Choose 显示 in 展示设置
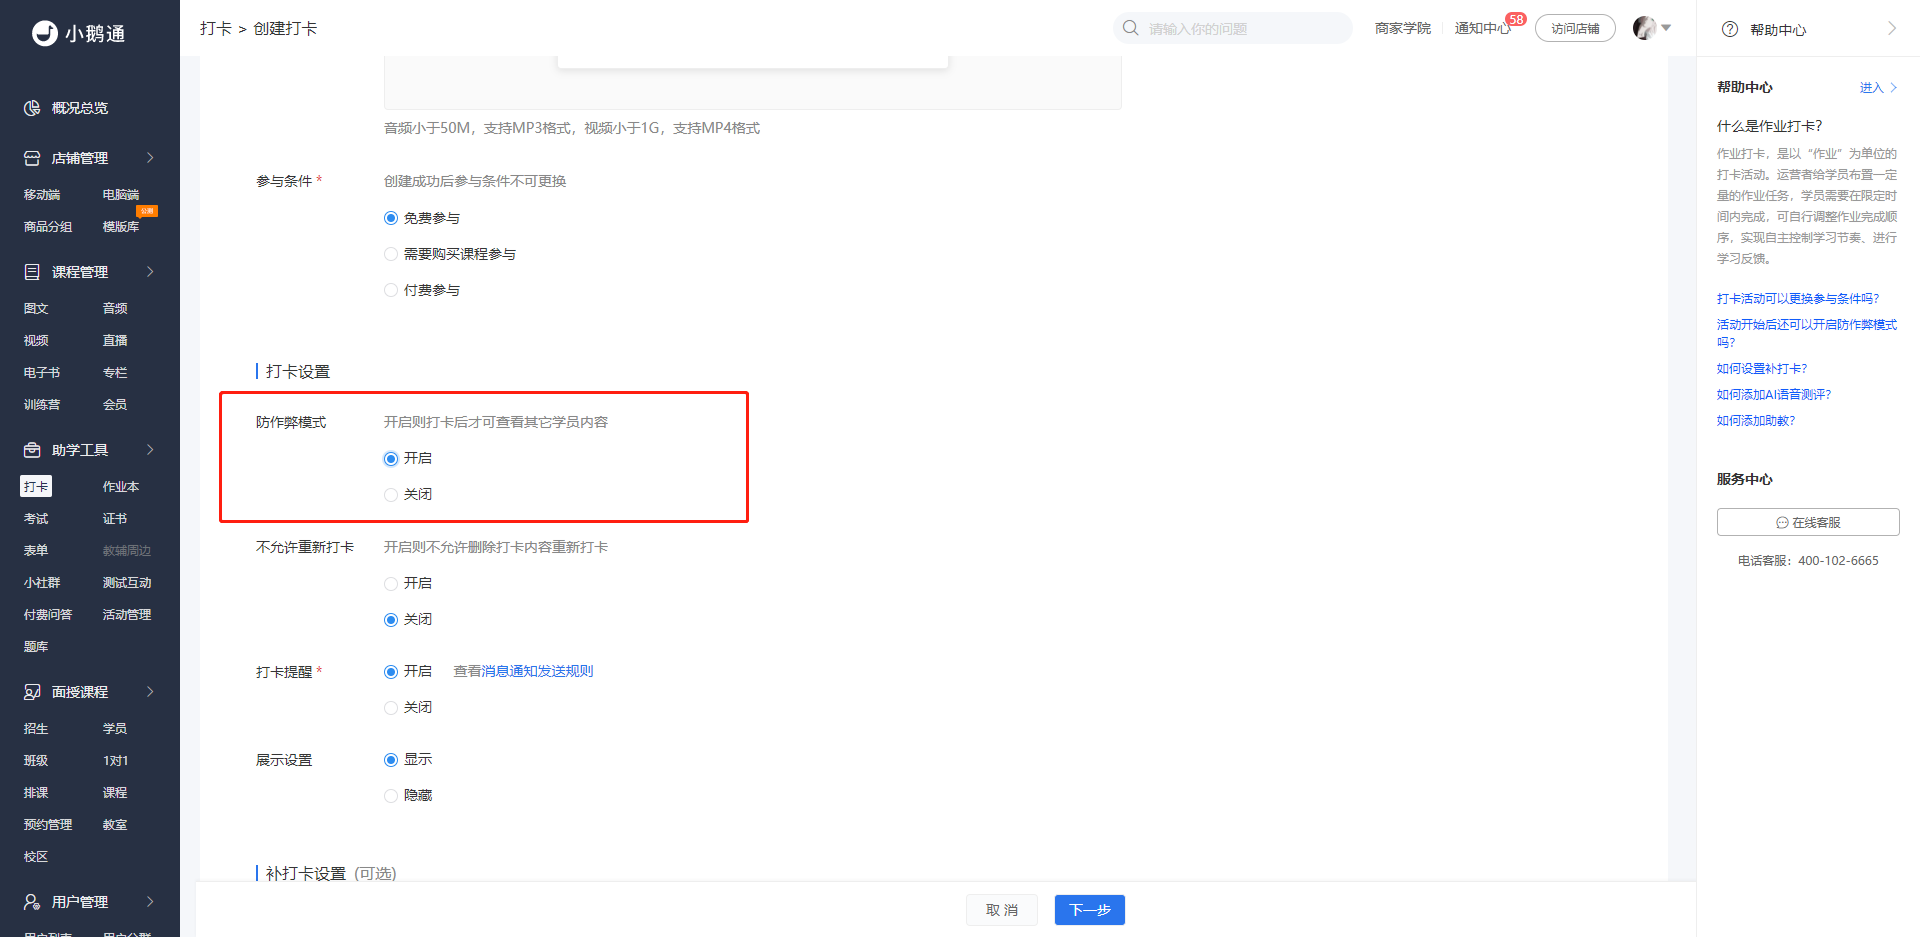Screen dimensions: 1920x937 click(x=391, y=760)
